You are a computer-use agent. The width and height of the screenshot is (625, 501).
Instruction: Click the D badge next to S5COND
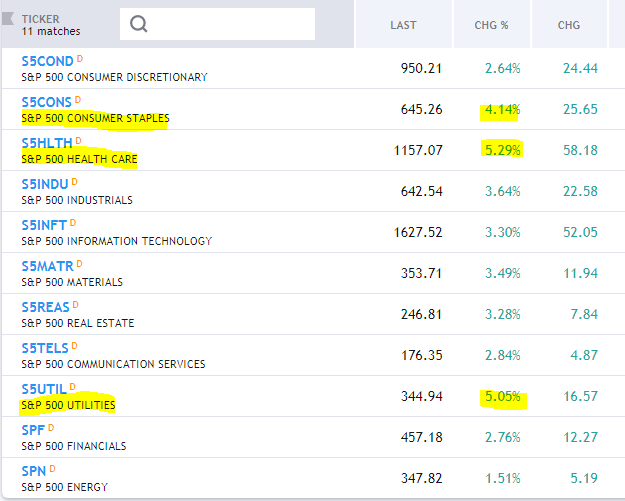pos(80,59)
